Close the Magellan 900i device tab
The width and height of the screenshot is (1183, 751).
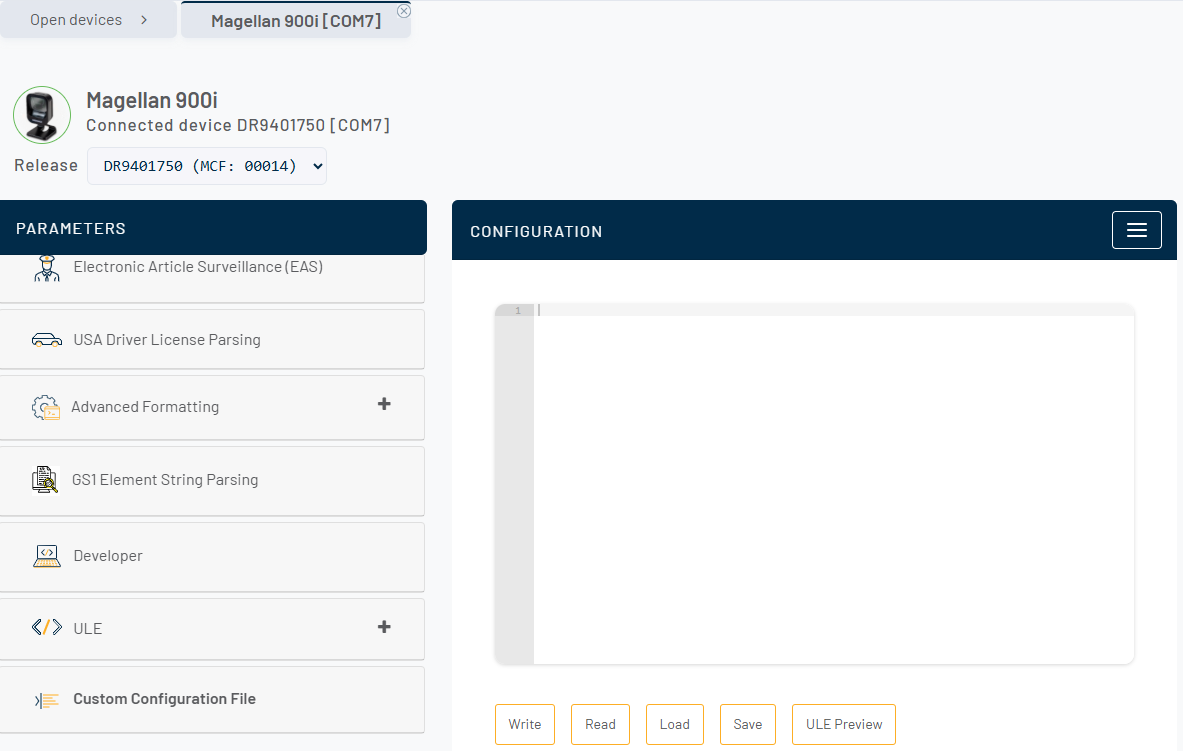click(x=404, y=11)
